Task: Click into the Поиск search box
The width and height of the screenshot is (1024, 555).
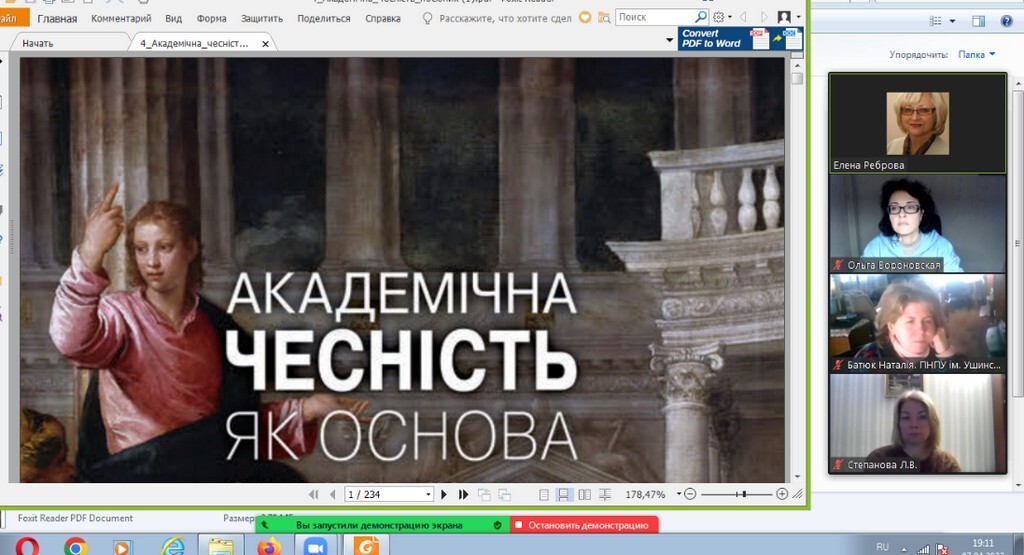Action: (x=655, y=17)
